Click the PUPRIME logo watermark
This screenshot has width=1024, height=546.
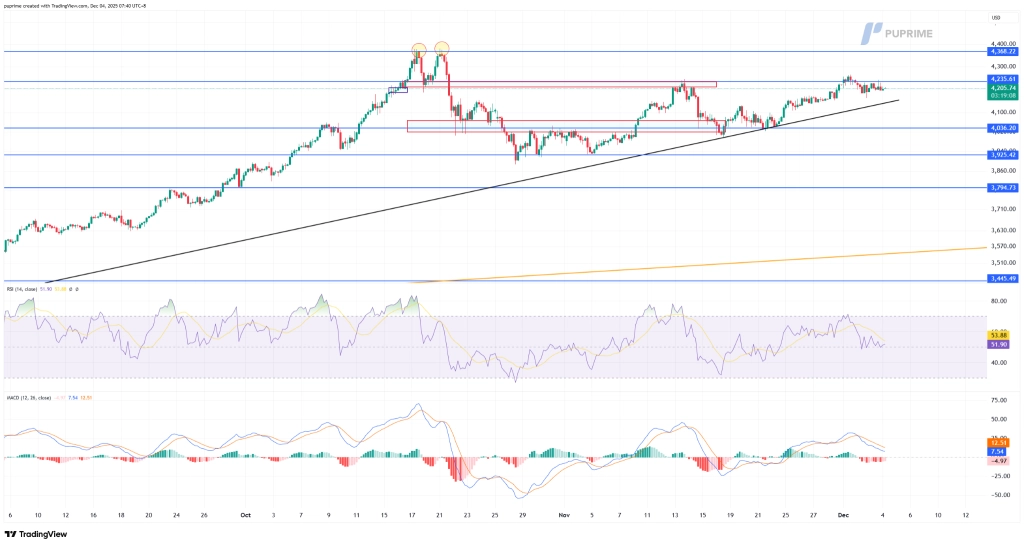tap(912, 33)
